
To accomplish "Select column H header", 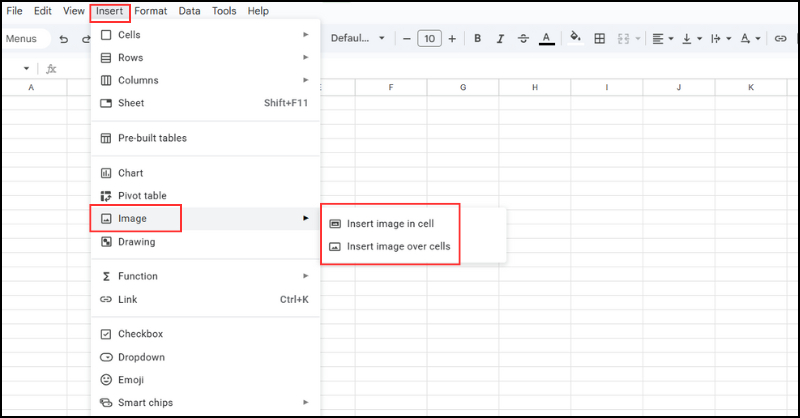I will tap(535, 87).
